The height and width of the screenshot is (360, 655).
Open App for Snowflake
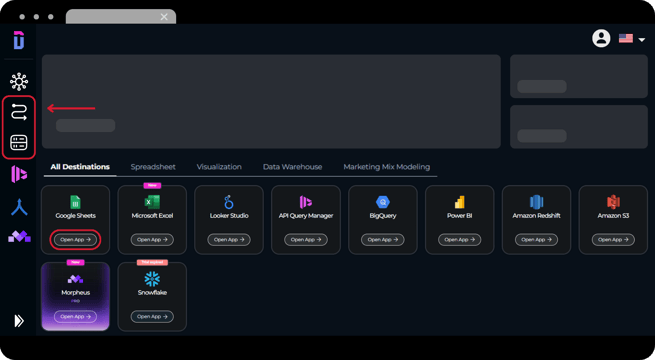tap(152, 317)
